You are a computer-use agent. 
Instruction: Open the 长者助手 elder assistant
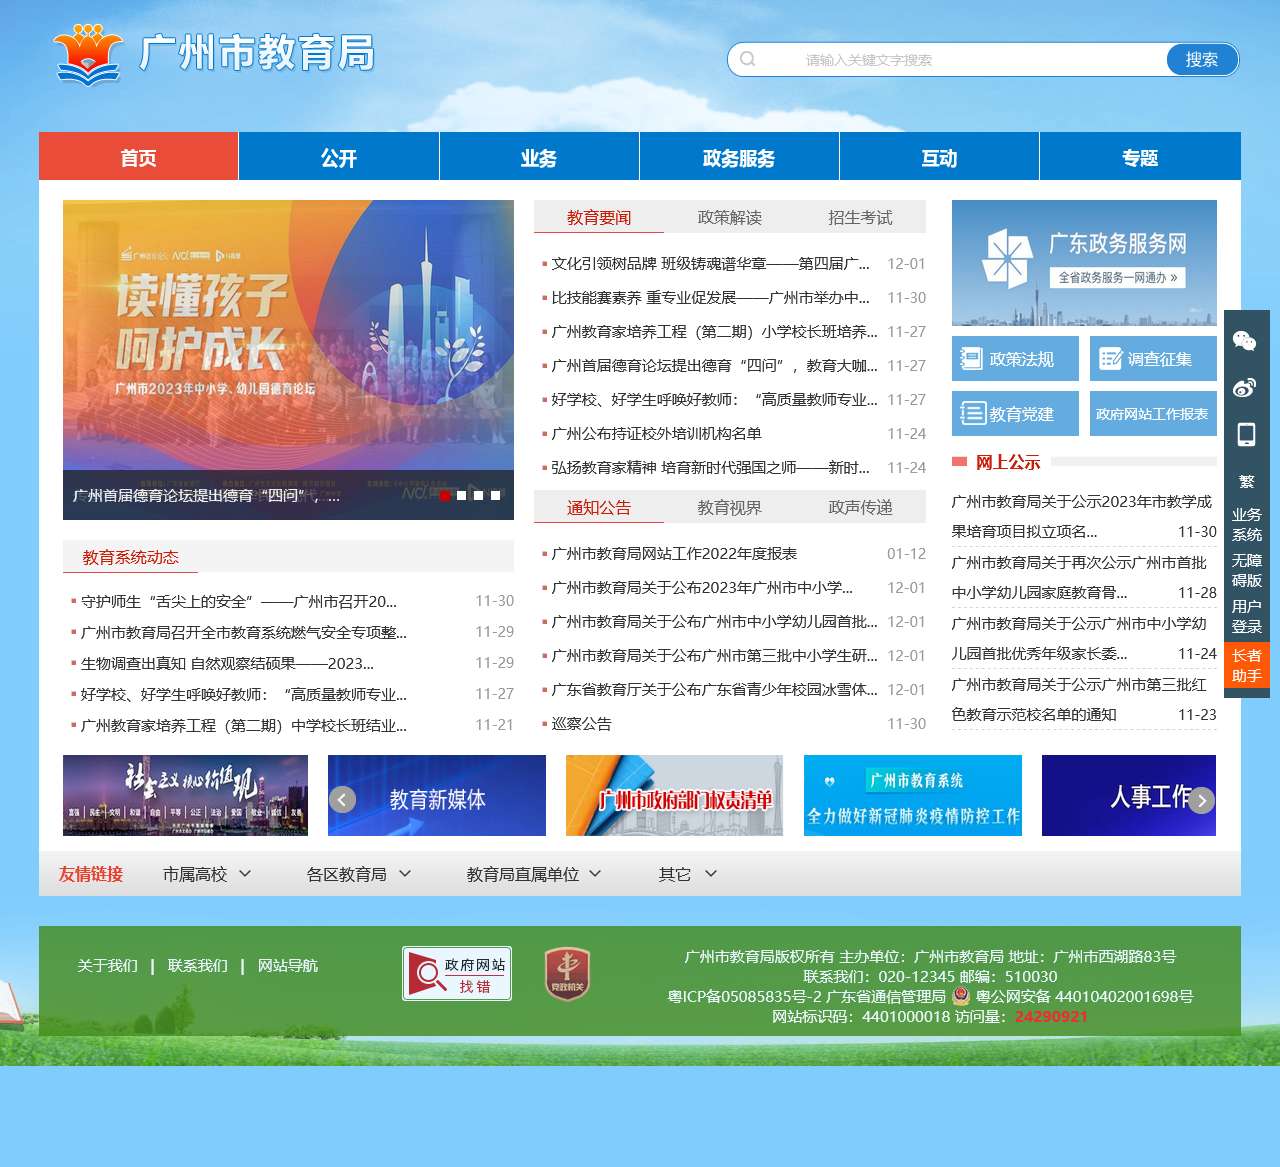1246,665
